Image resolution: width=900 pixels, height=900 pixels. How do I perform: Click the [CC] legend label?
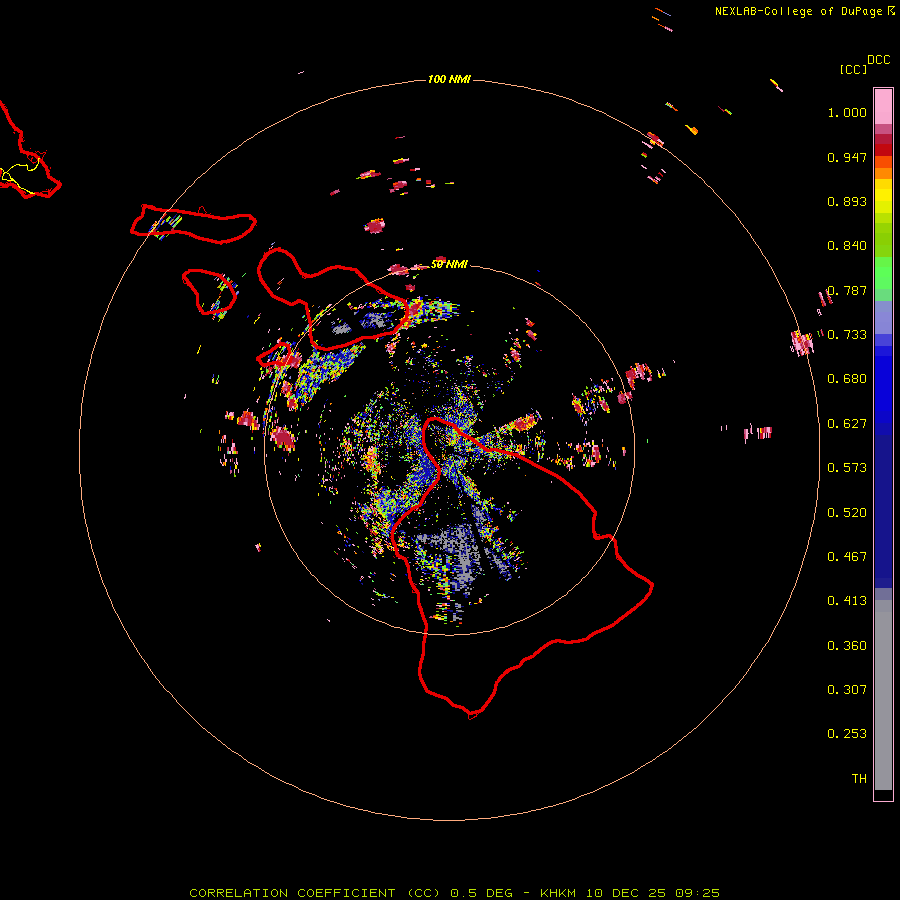point(853,69)
